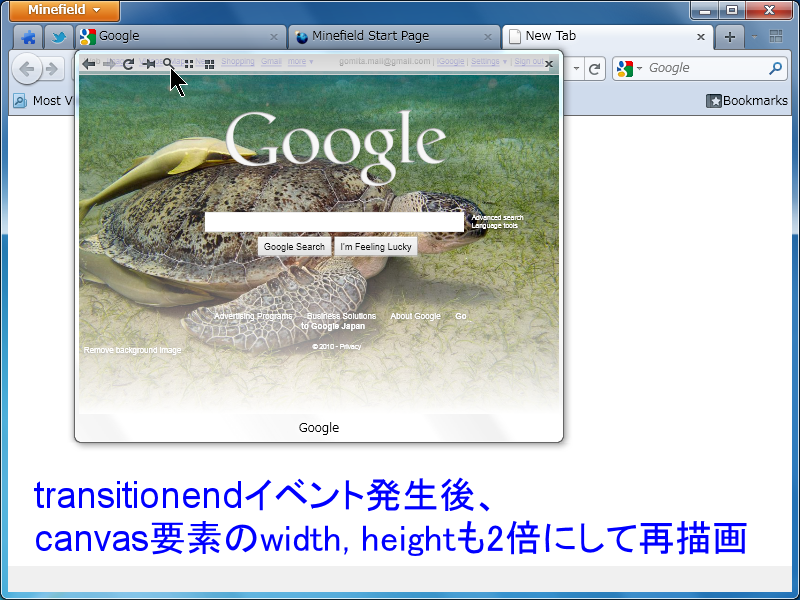Click the back arrow in preview popup

tap(89, 64)
